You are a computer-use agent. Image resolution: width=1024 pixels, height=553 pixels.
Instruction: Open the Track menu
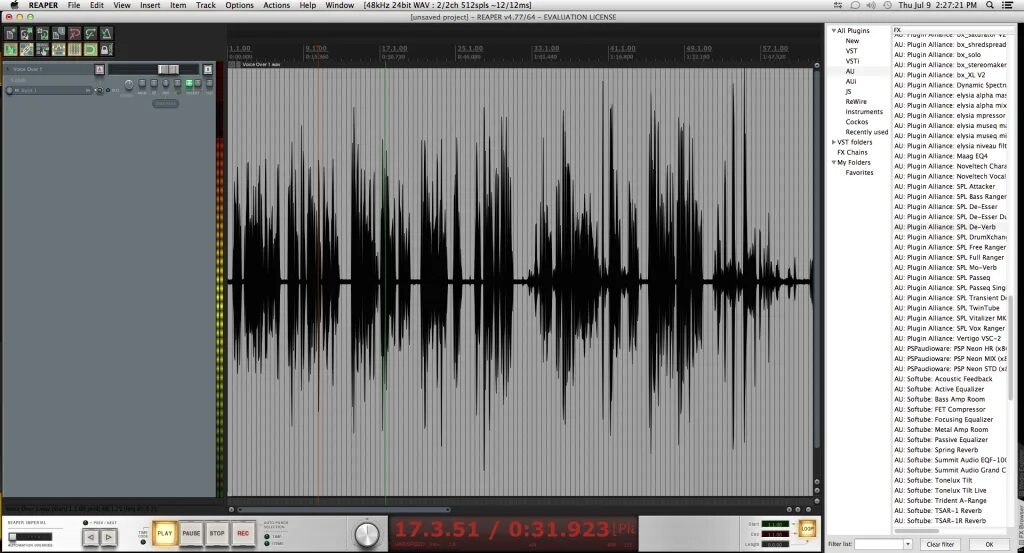(x=206, y=5)
